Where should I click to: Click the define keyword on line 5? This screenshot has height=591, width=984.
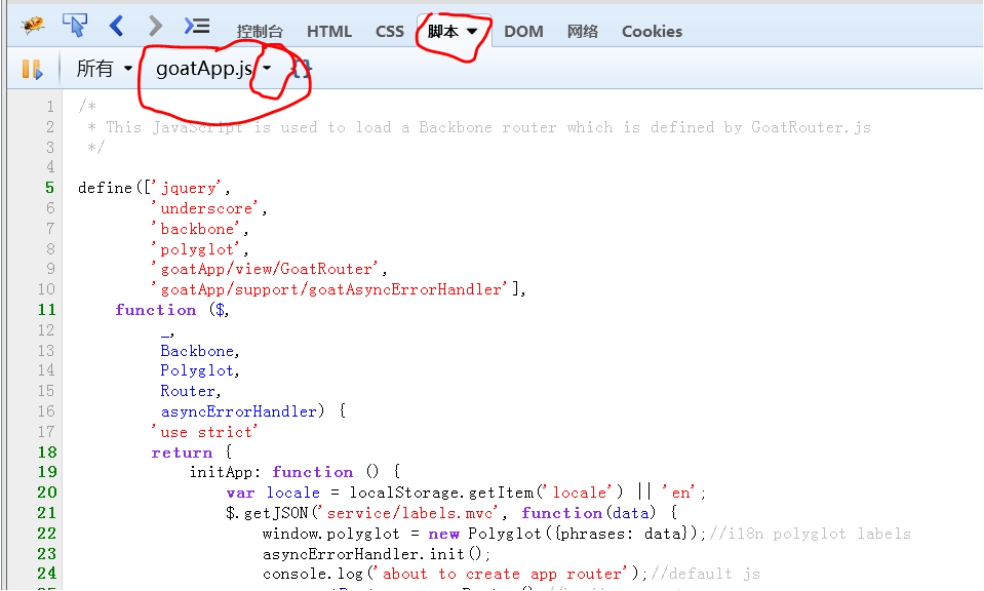point(105,188)
